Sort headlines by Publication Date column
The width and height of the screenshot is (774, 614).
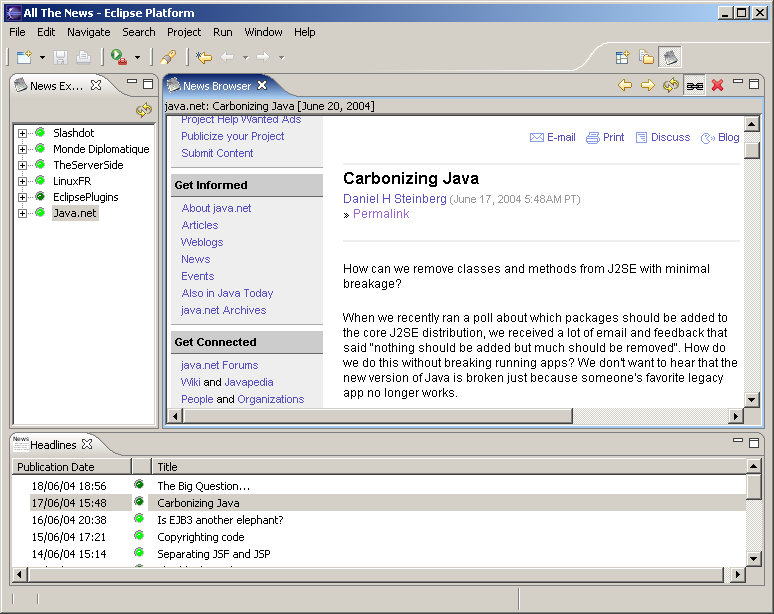pos(72,466)
